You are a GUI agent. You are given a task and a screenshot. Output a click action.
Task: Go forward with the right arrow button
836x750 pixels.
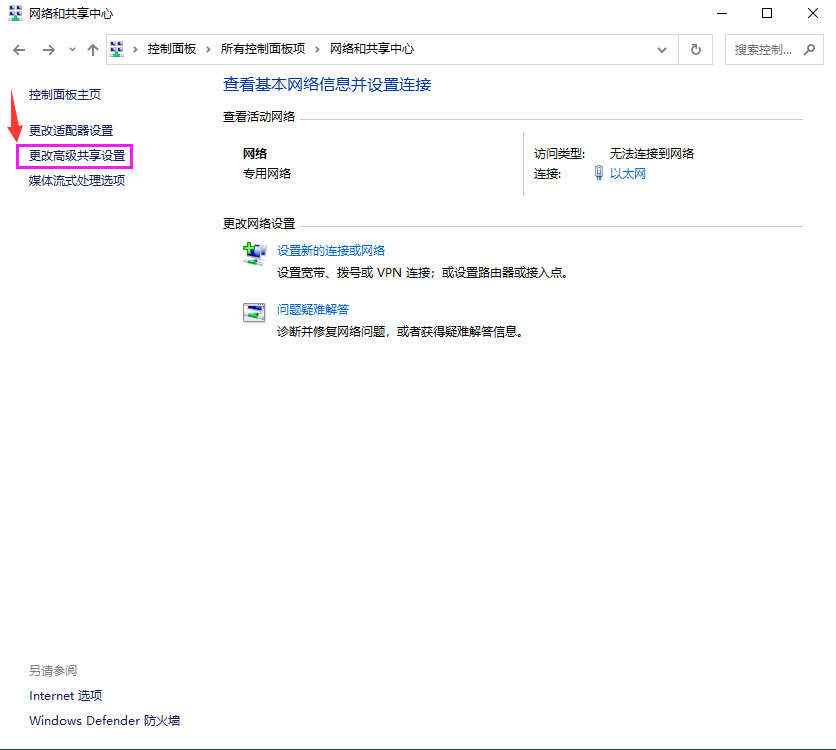49,50
